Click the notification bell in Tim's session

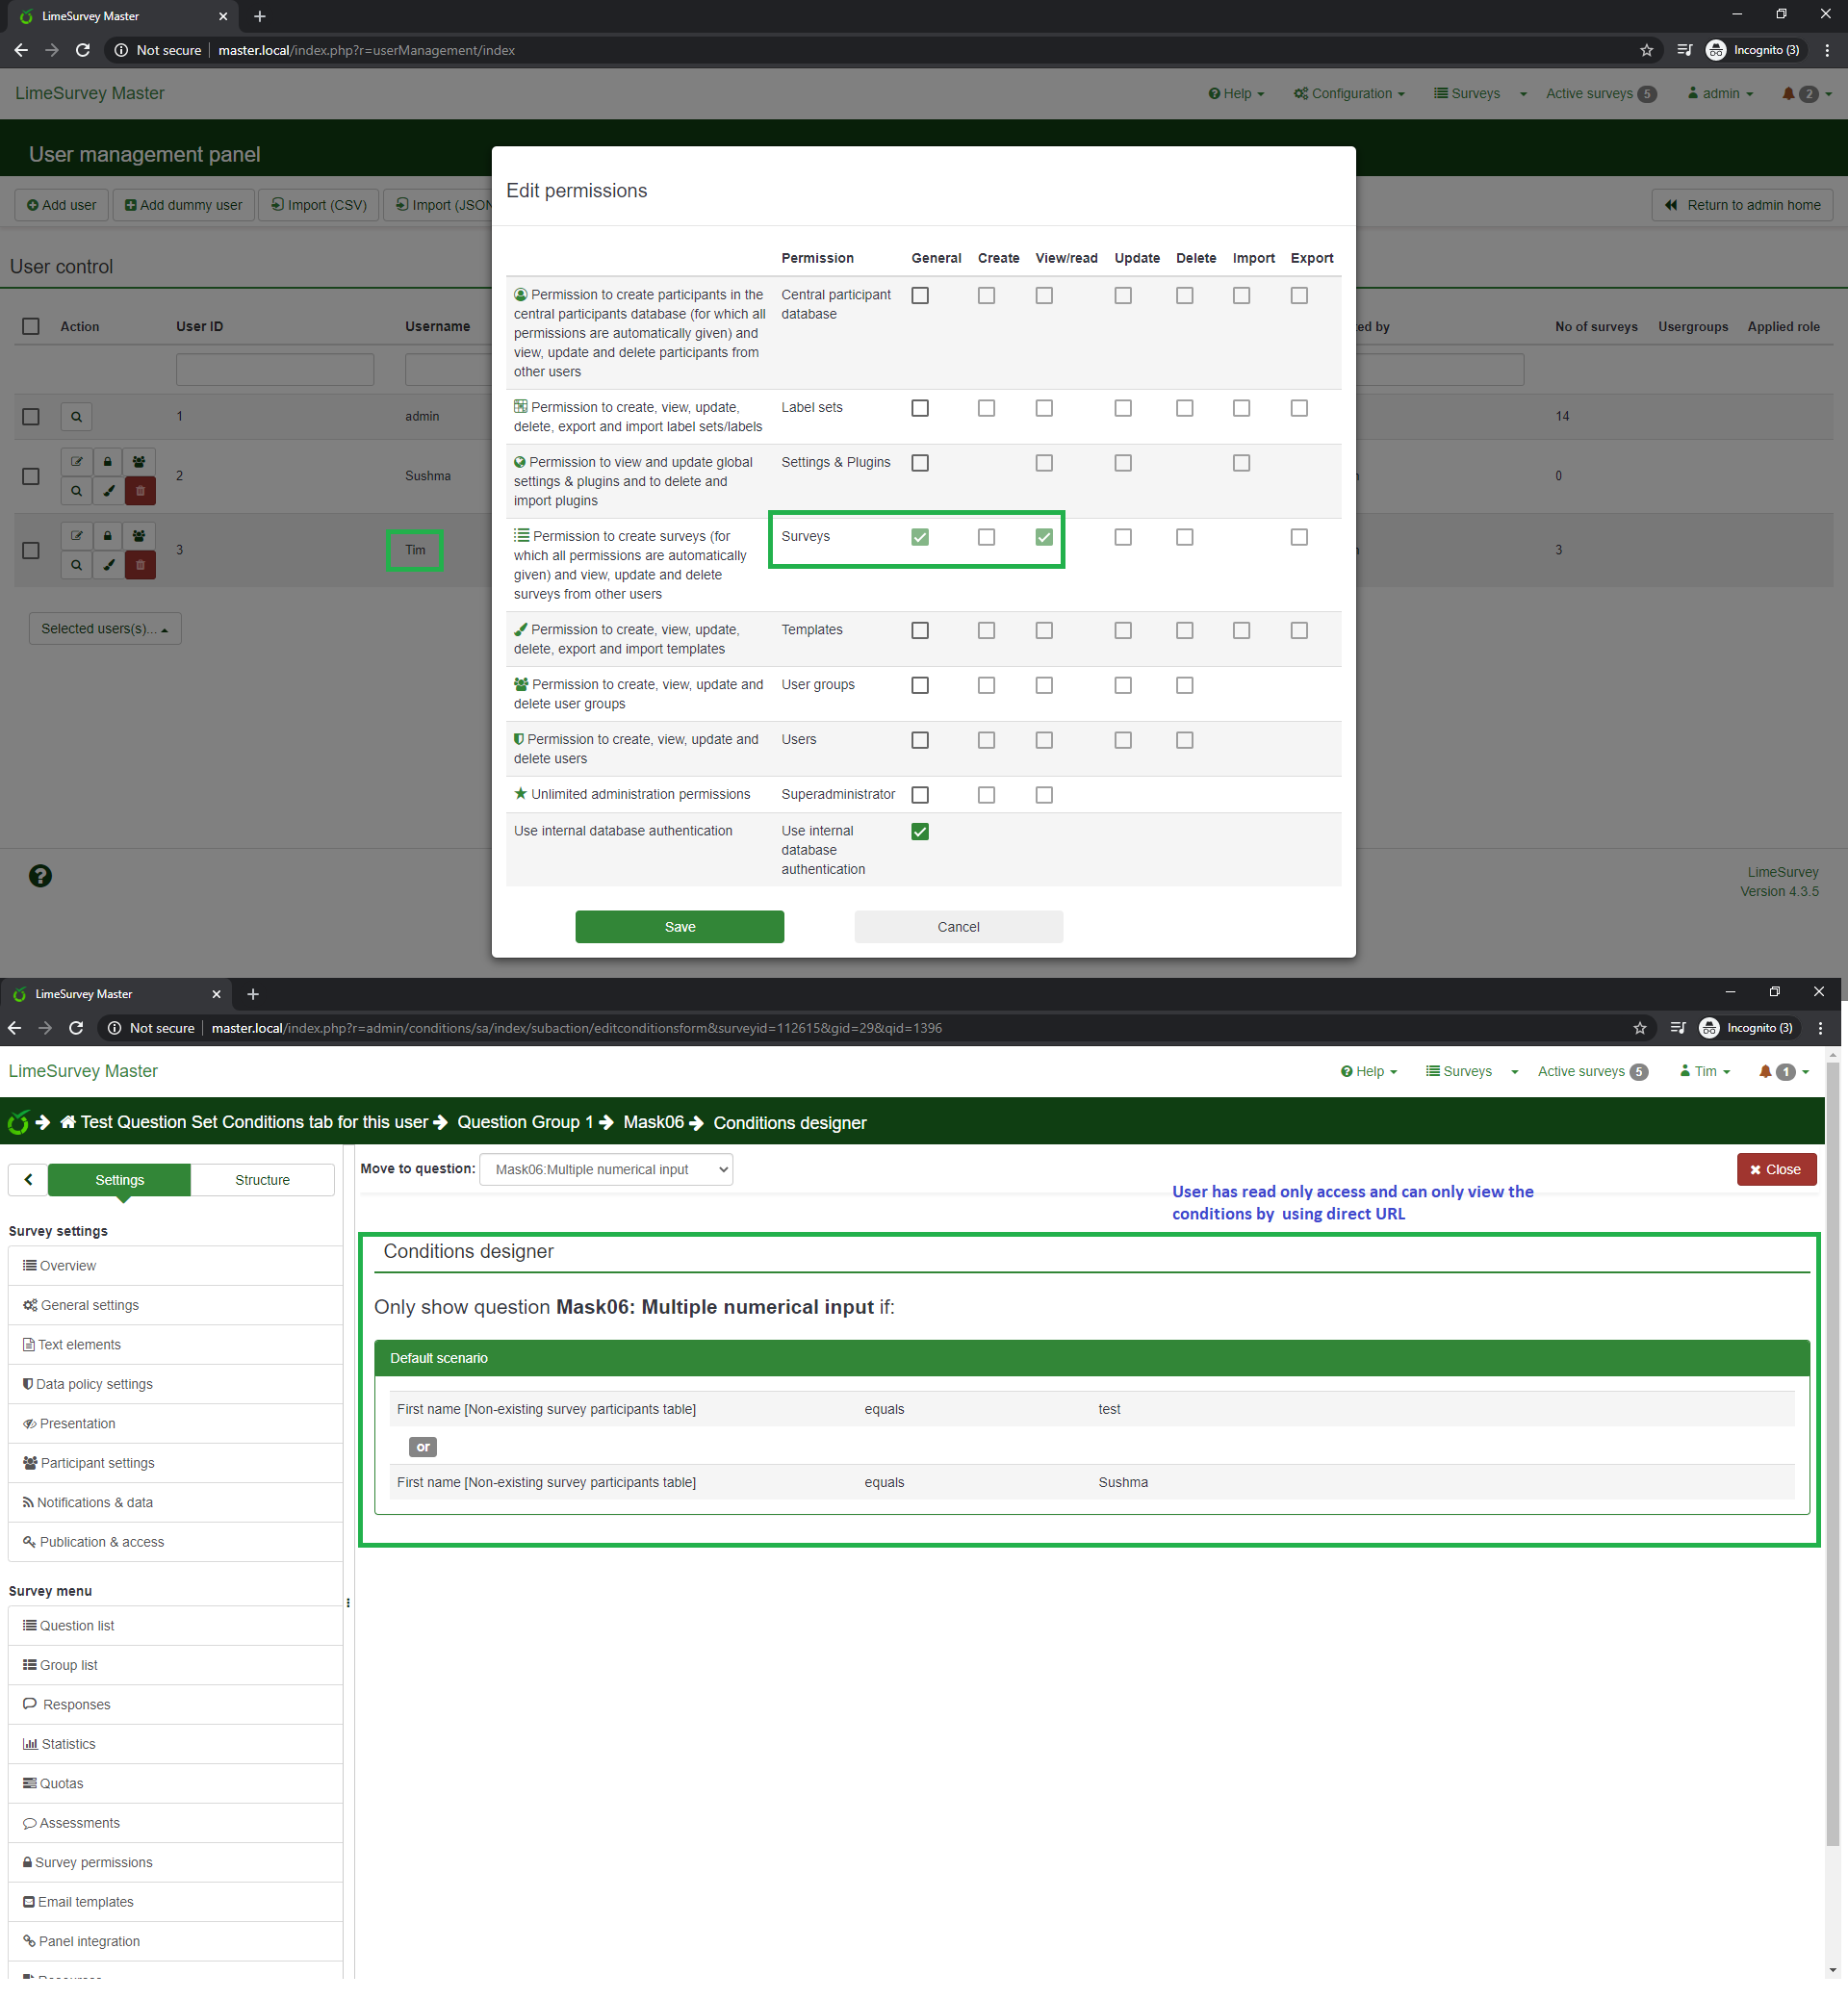tap(1765, 1072)
